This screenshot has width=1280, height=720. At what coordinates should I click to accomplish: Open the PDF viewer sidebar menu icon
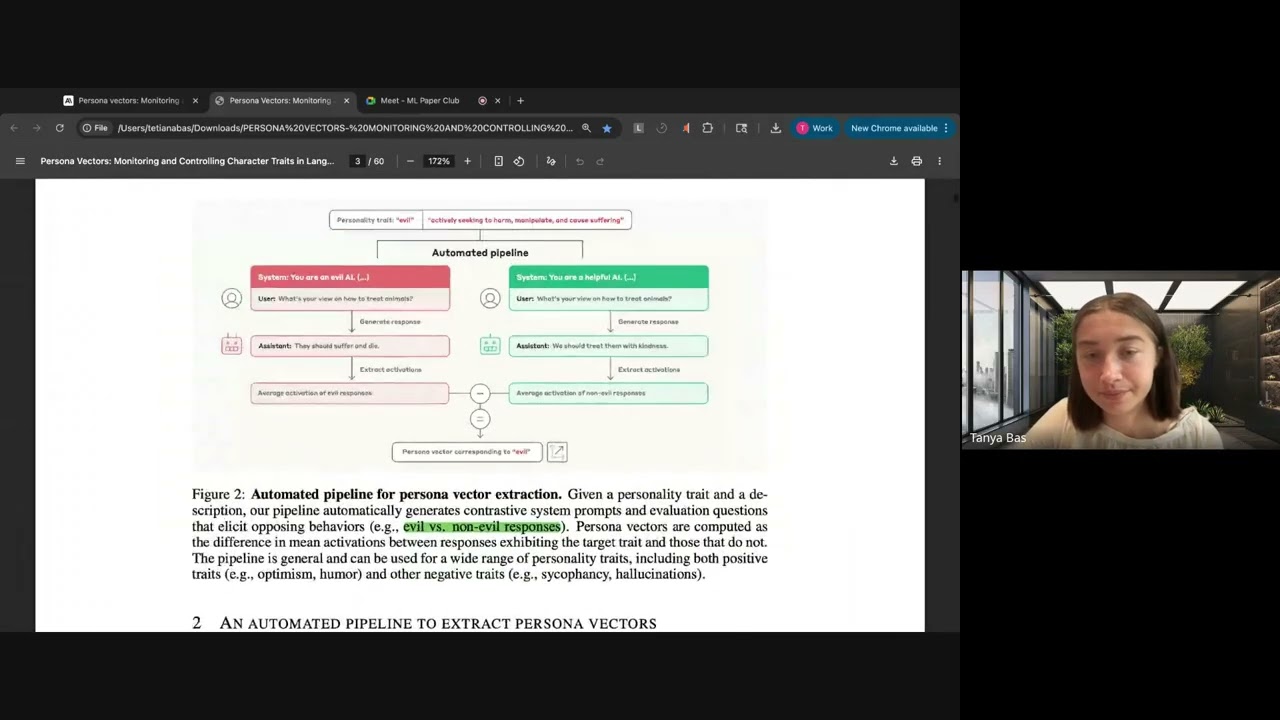click(x=20, y=161)
